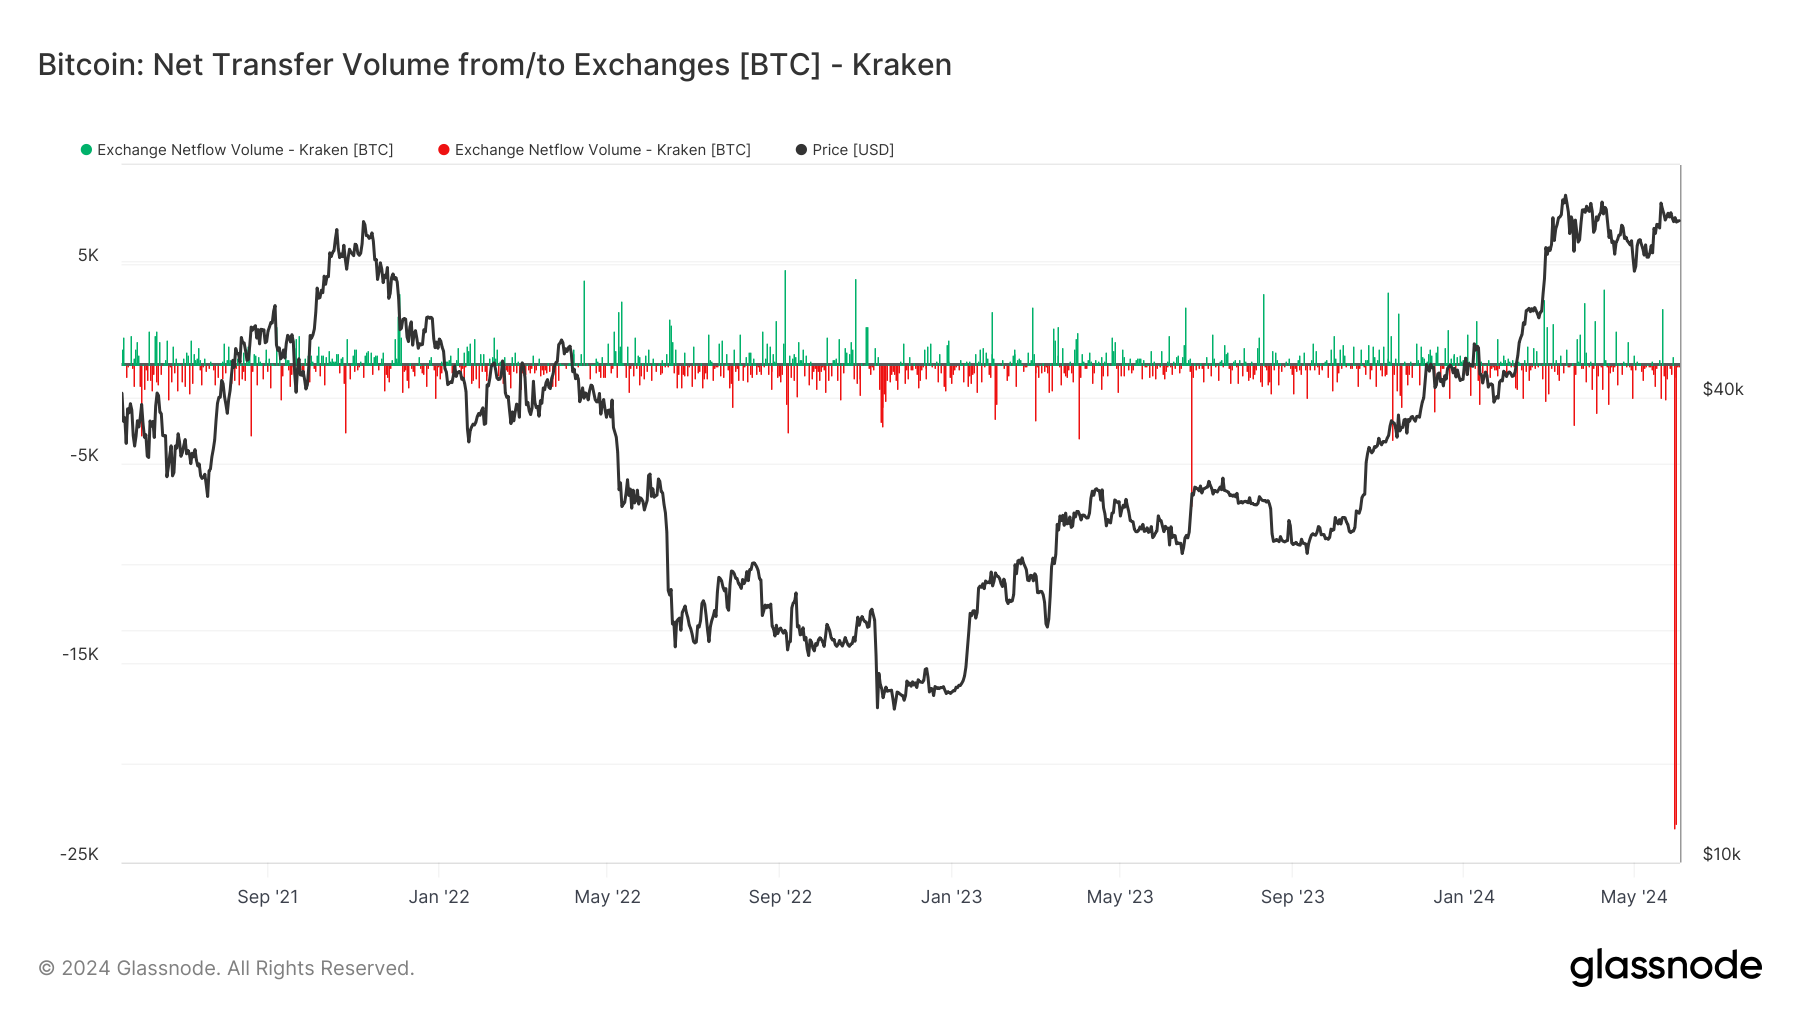Select the May '22 x-axis label
This screenshot has width=1800, height=1013.
(x=607, y=897)
